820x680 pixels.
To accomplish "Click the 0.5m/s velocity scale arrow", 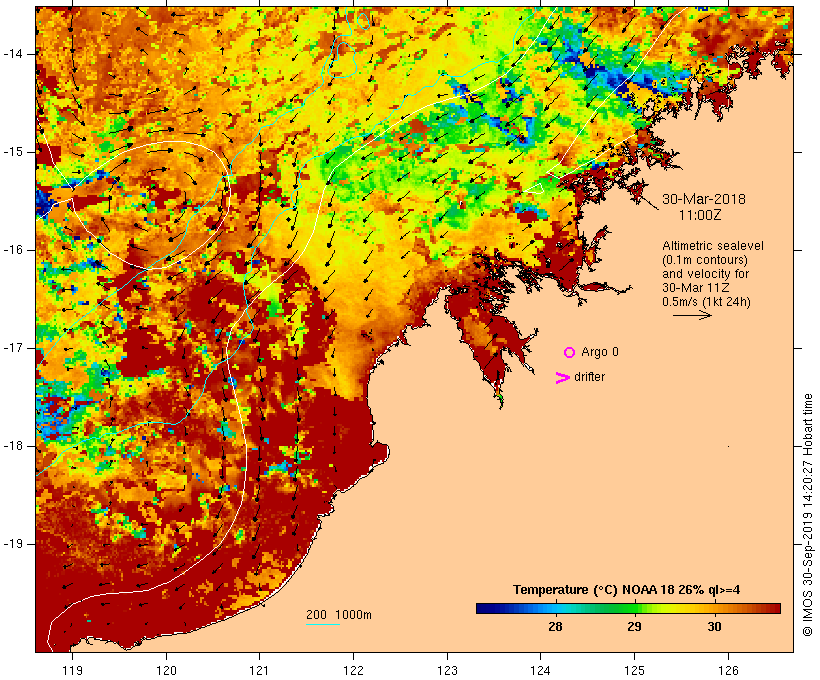I will coord(692,315).
